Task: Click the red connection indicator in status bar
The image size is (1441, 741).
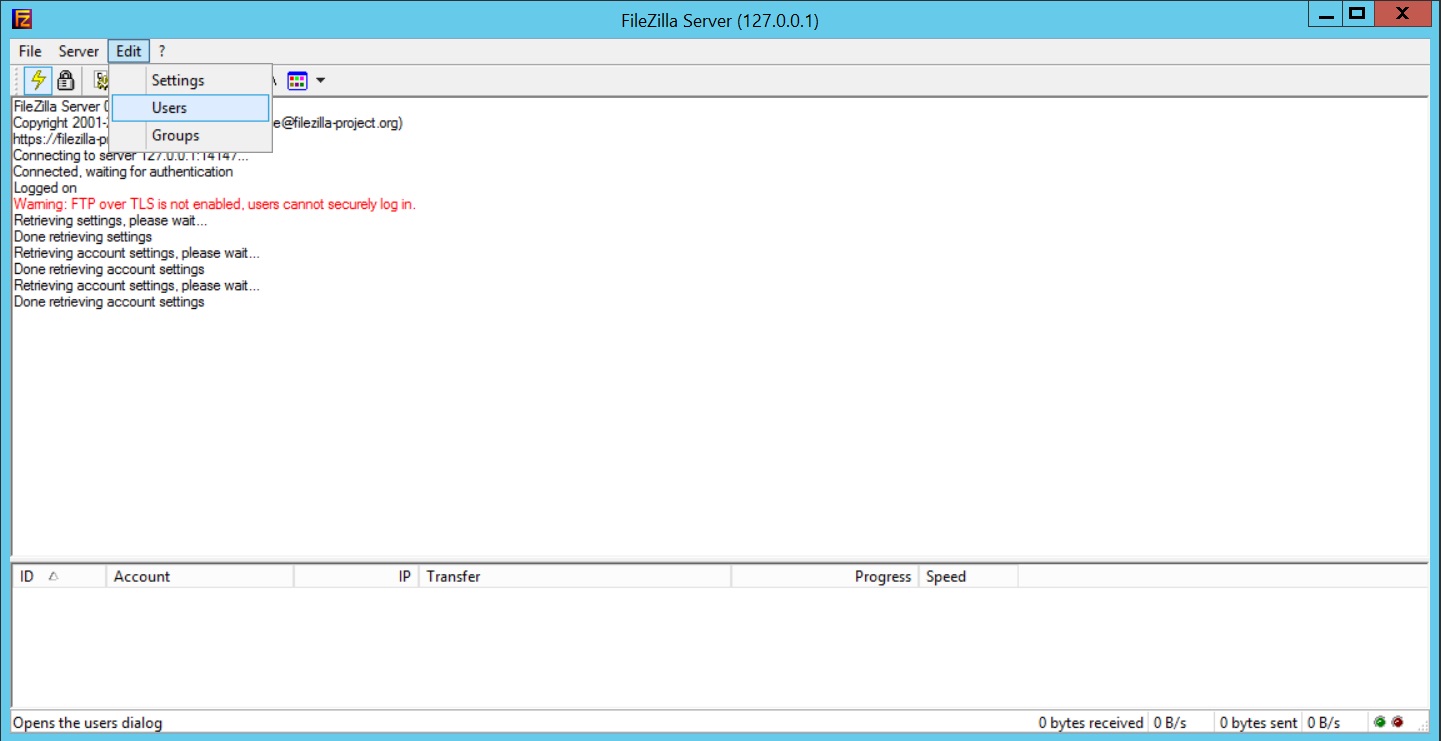Action: (1397, 721)
